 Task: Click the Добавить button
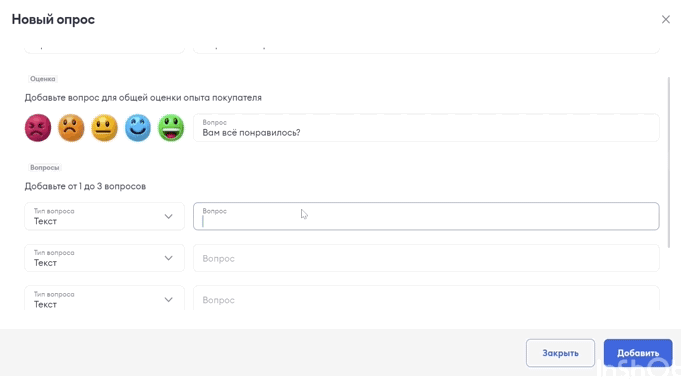click(638, 353)
